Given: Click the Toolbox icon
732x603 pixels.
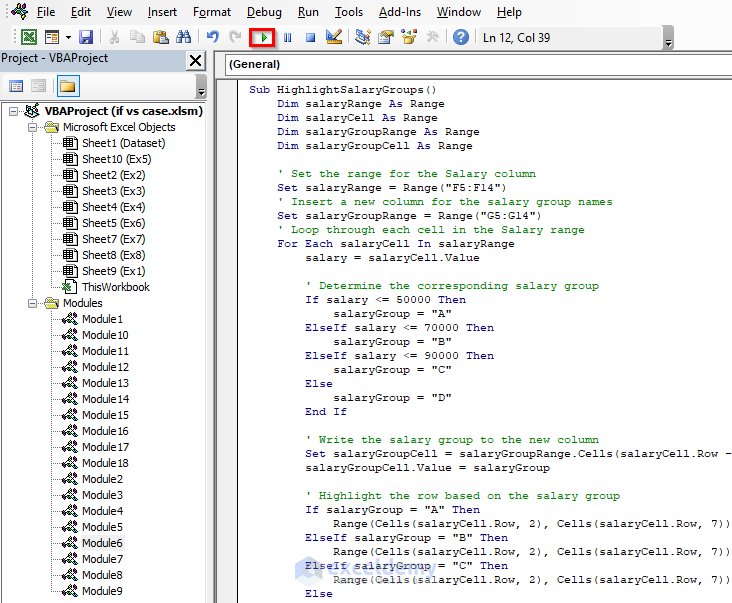Looking at the screenshot, I should tap(433, 37).
